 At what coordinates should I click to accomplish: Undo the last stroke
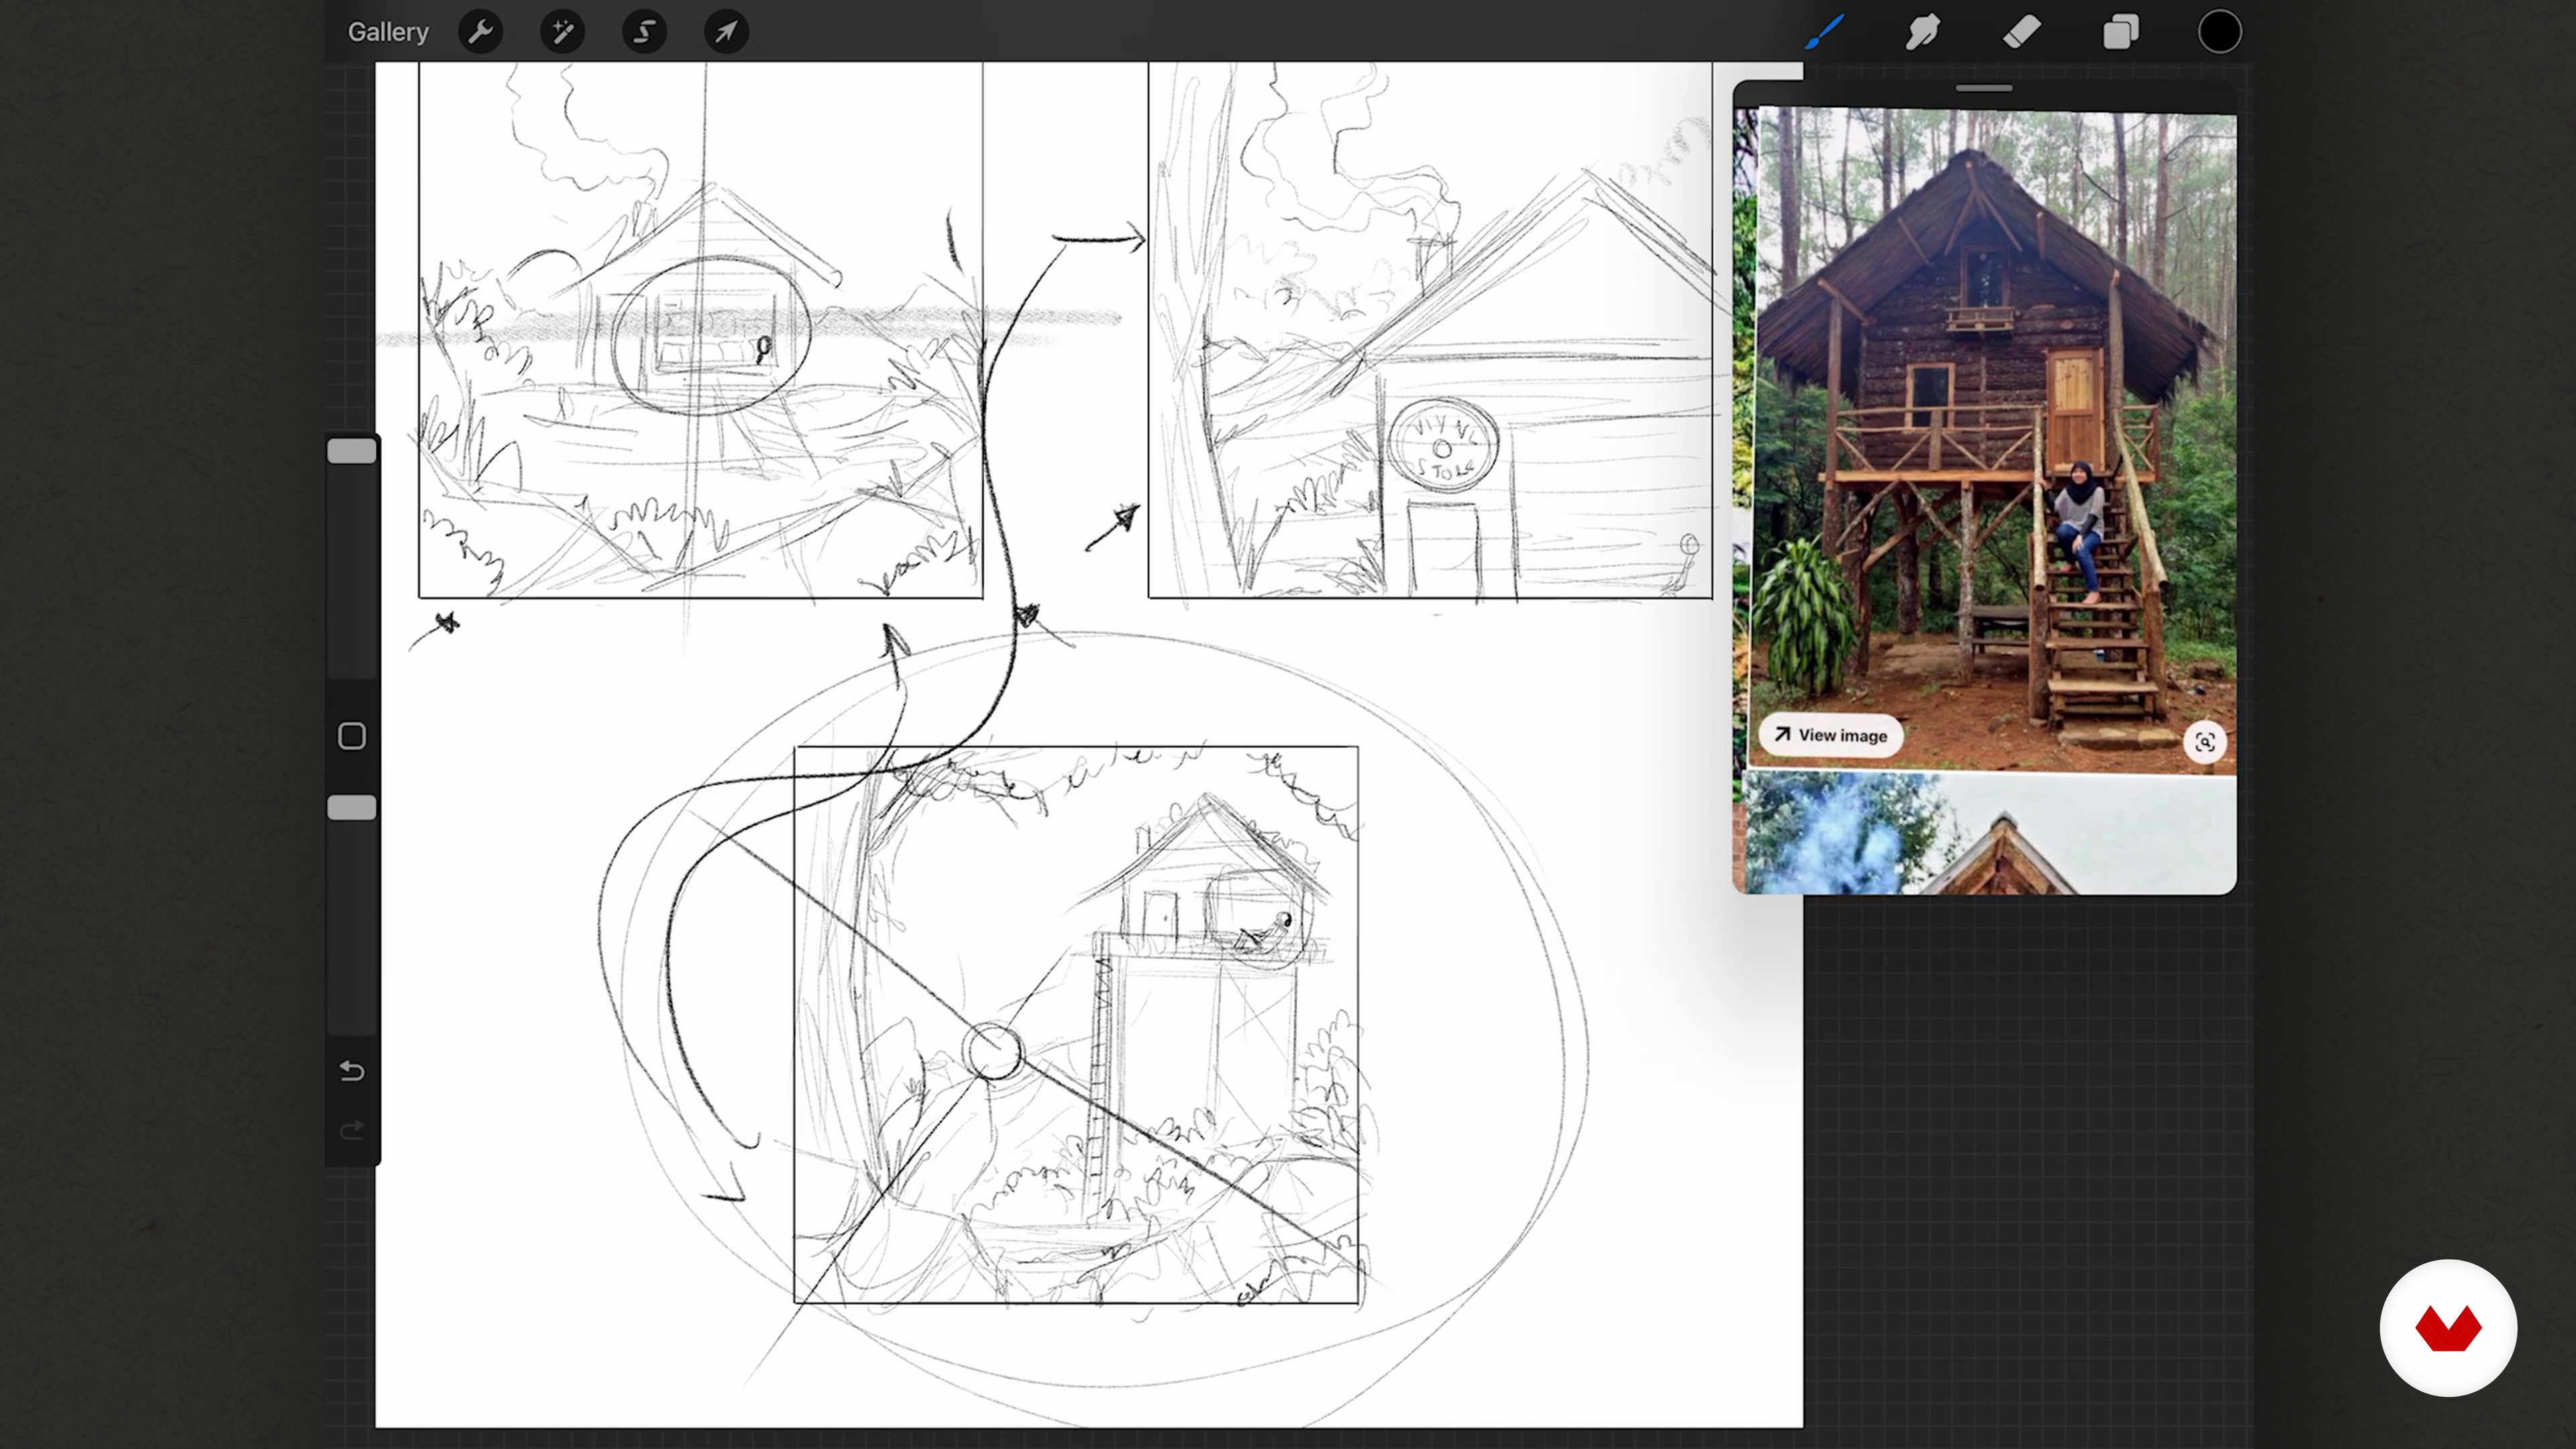click(x=352, y=1071)
